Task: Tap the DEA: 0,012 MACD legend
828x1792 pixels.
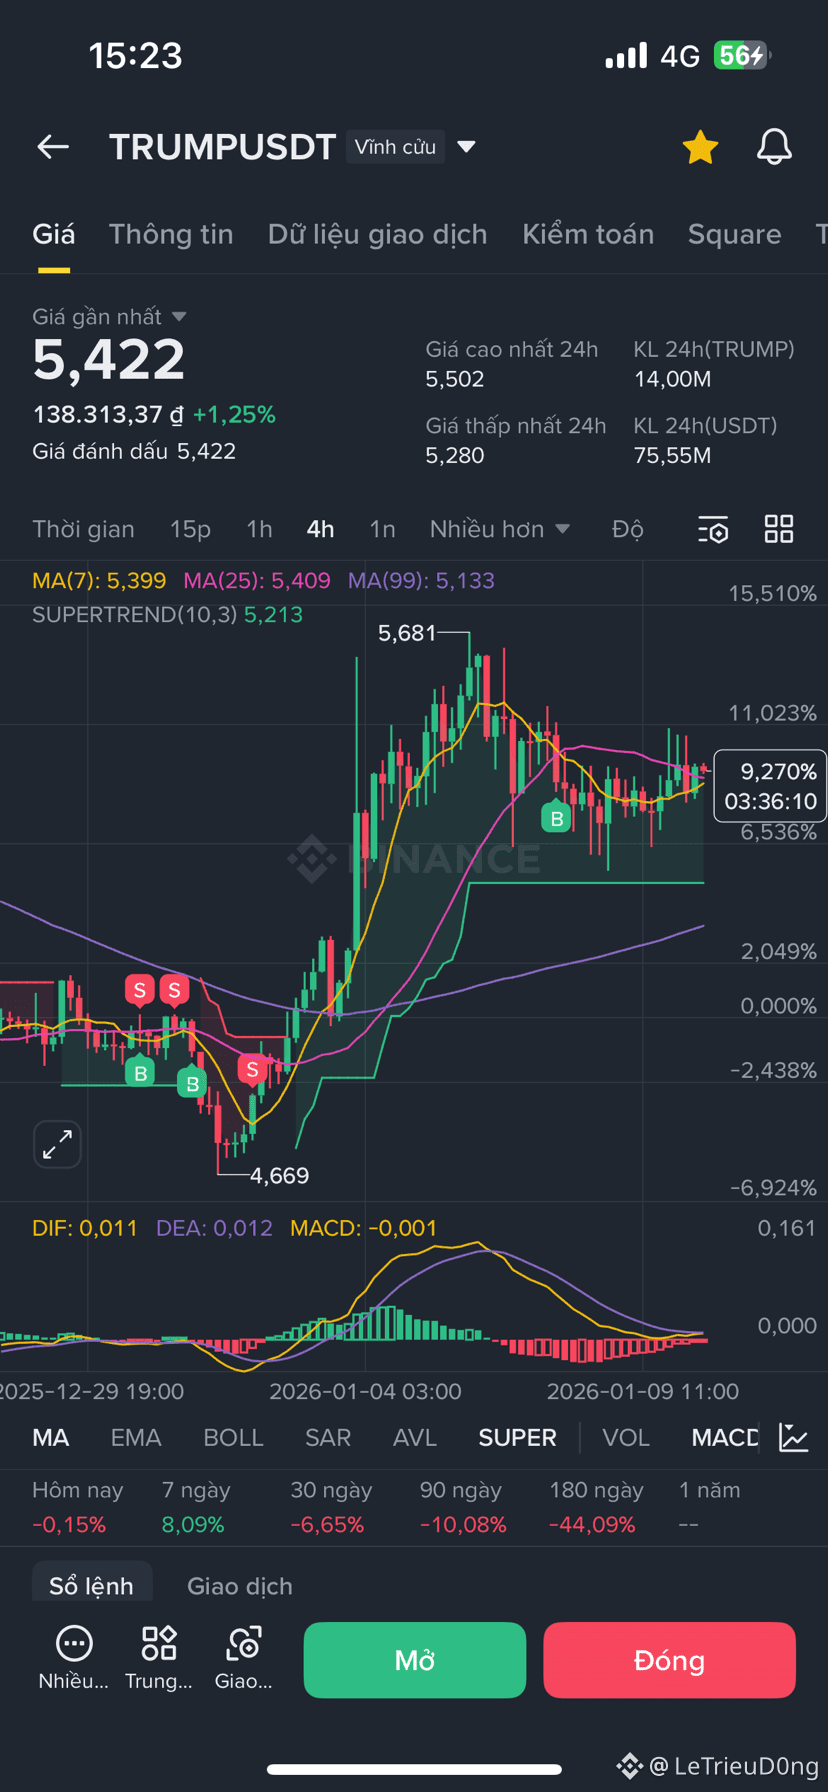Action: click(214, 1228)
